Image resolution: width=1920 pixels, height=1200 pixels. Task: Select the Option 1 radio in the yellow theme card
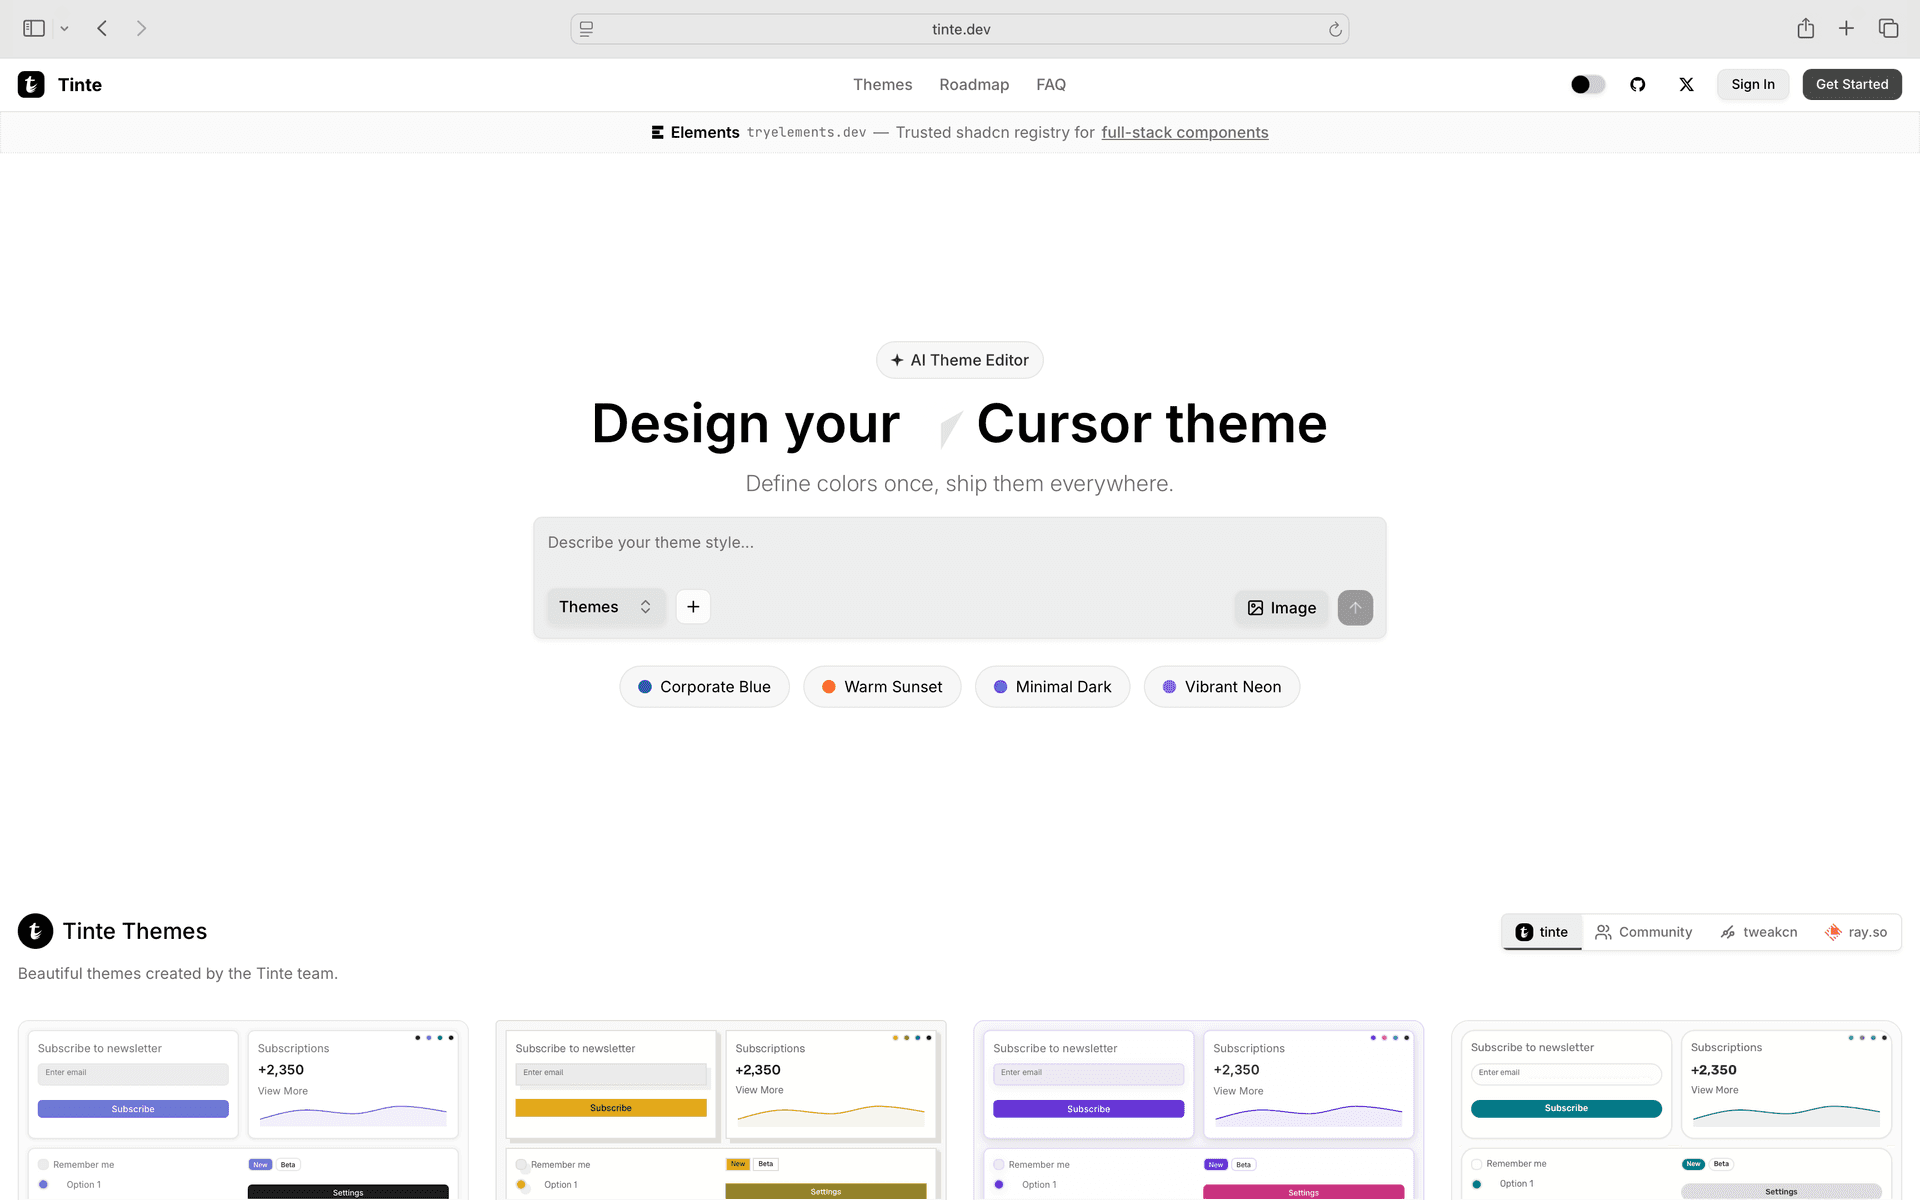[521, 1185]
